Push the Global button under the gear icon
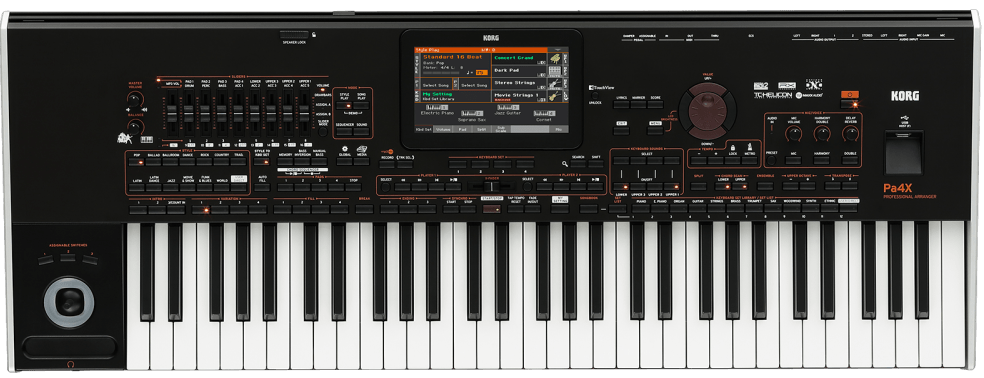The image size is (984, 378). coord(345,161)
